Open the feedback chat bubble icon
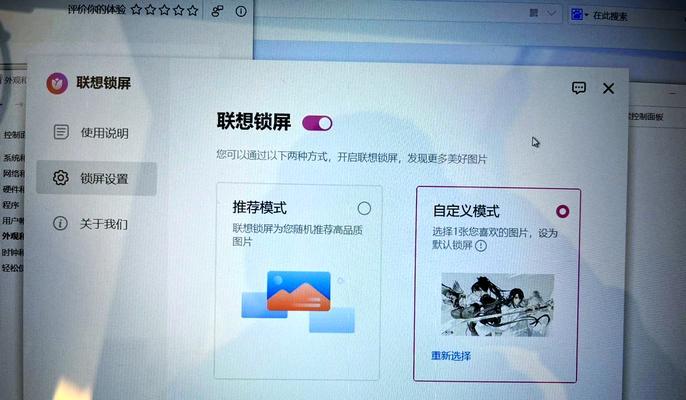 pos(578,88)
